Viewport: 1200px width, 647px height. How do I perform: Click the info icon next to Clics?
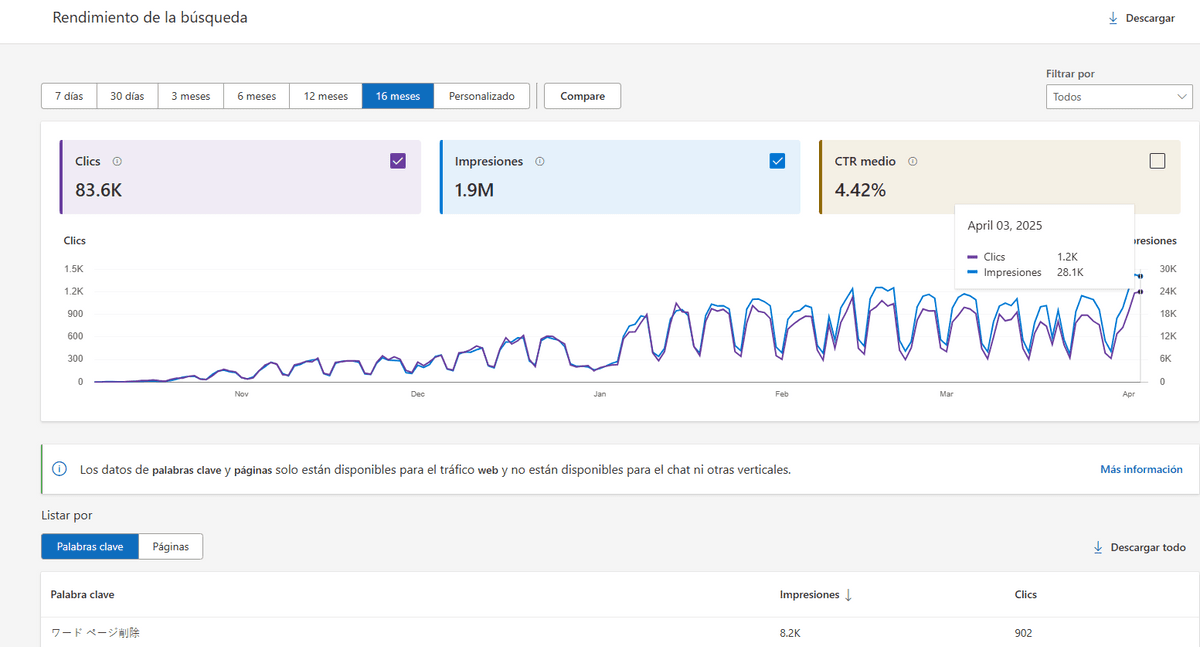[x=117, y=161]
